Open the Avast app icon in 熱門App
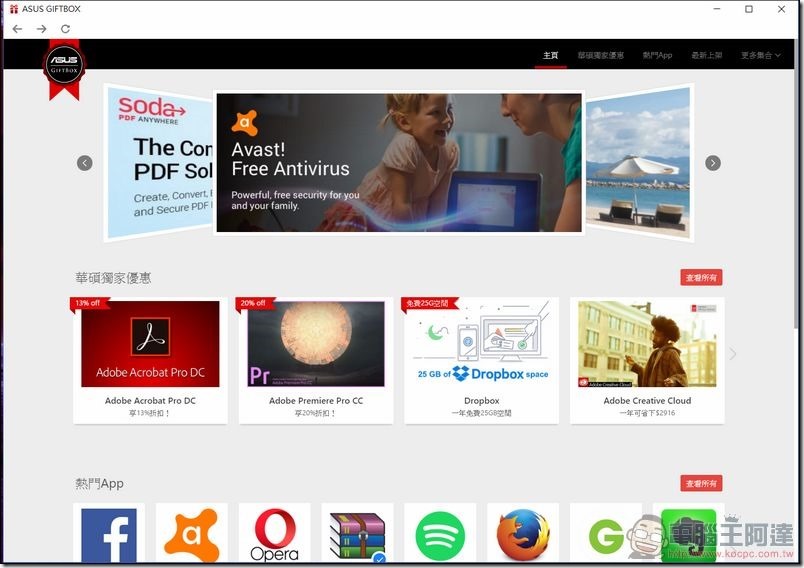Screen dimensions: 804x568 (192, 534)
